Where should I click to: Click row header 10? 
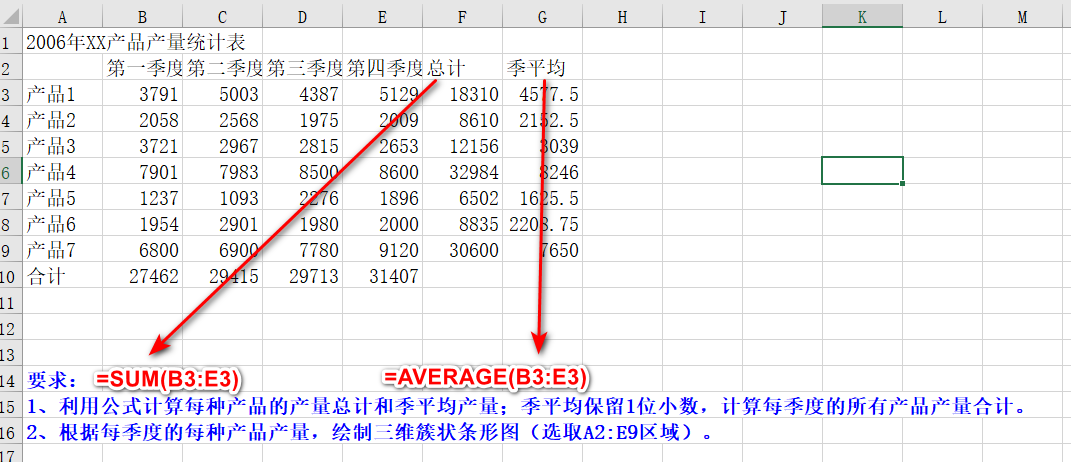click(x=11, y=277)
